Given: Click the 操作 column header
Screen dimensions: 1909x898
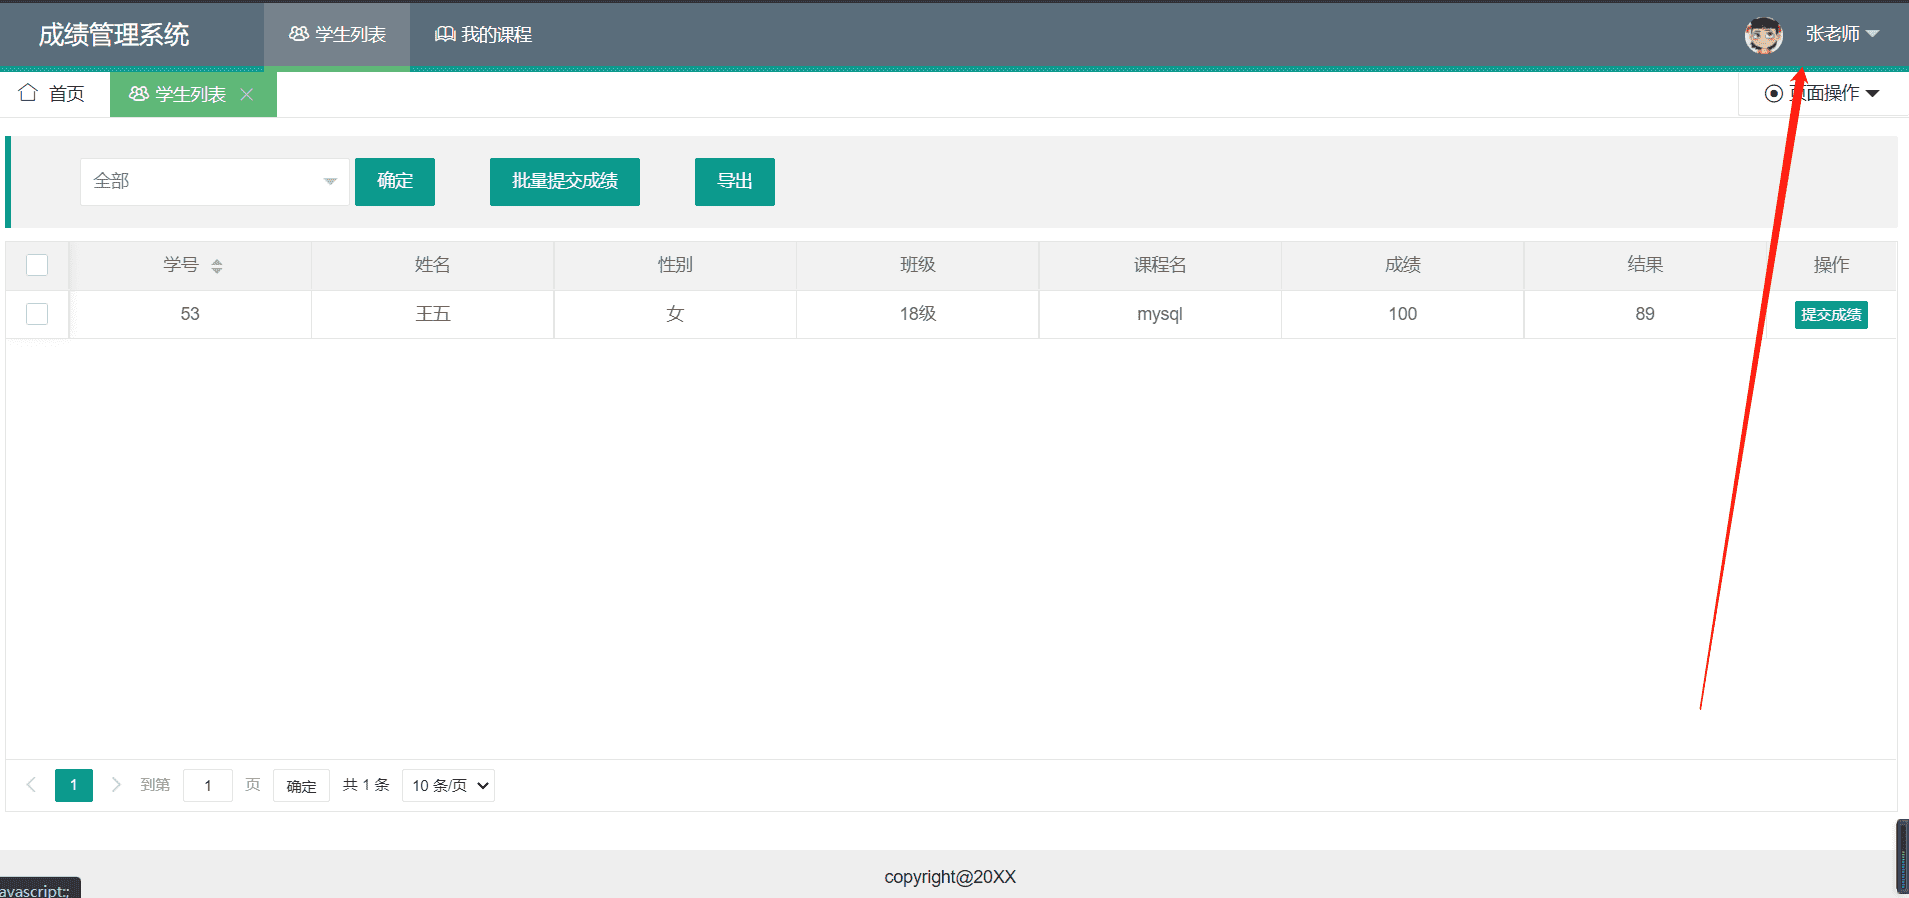Looking at the screenshot, I should (1831, 265).
